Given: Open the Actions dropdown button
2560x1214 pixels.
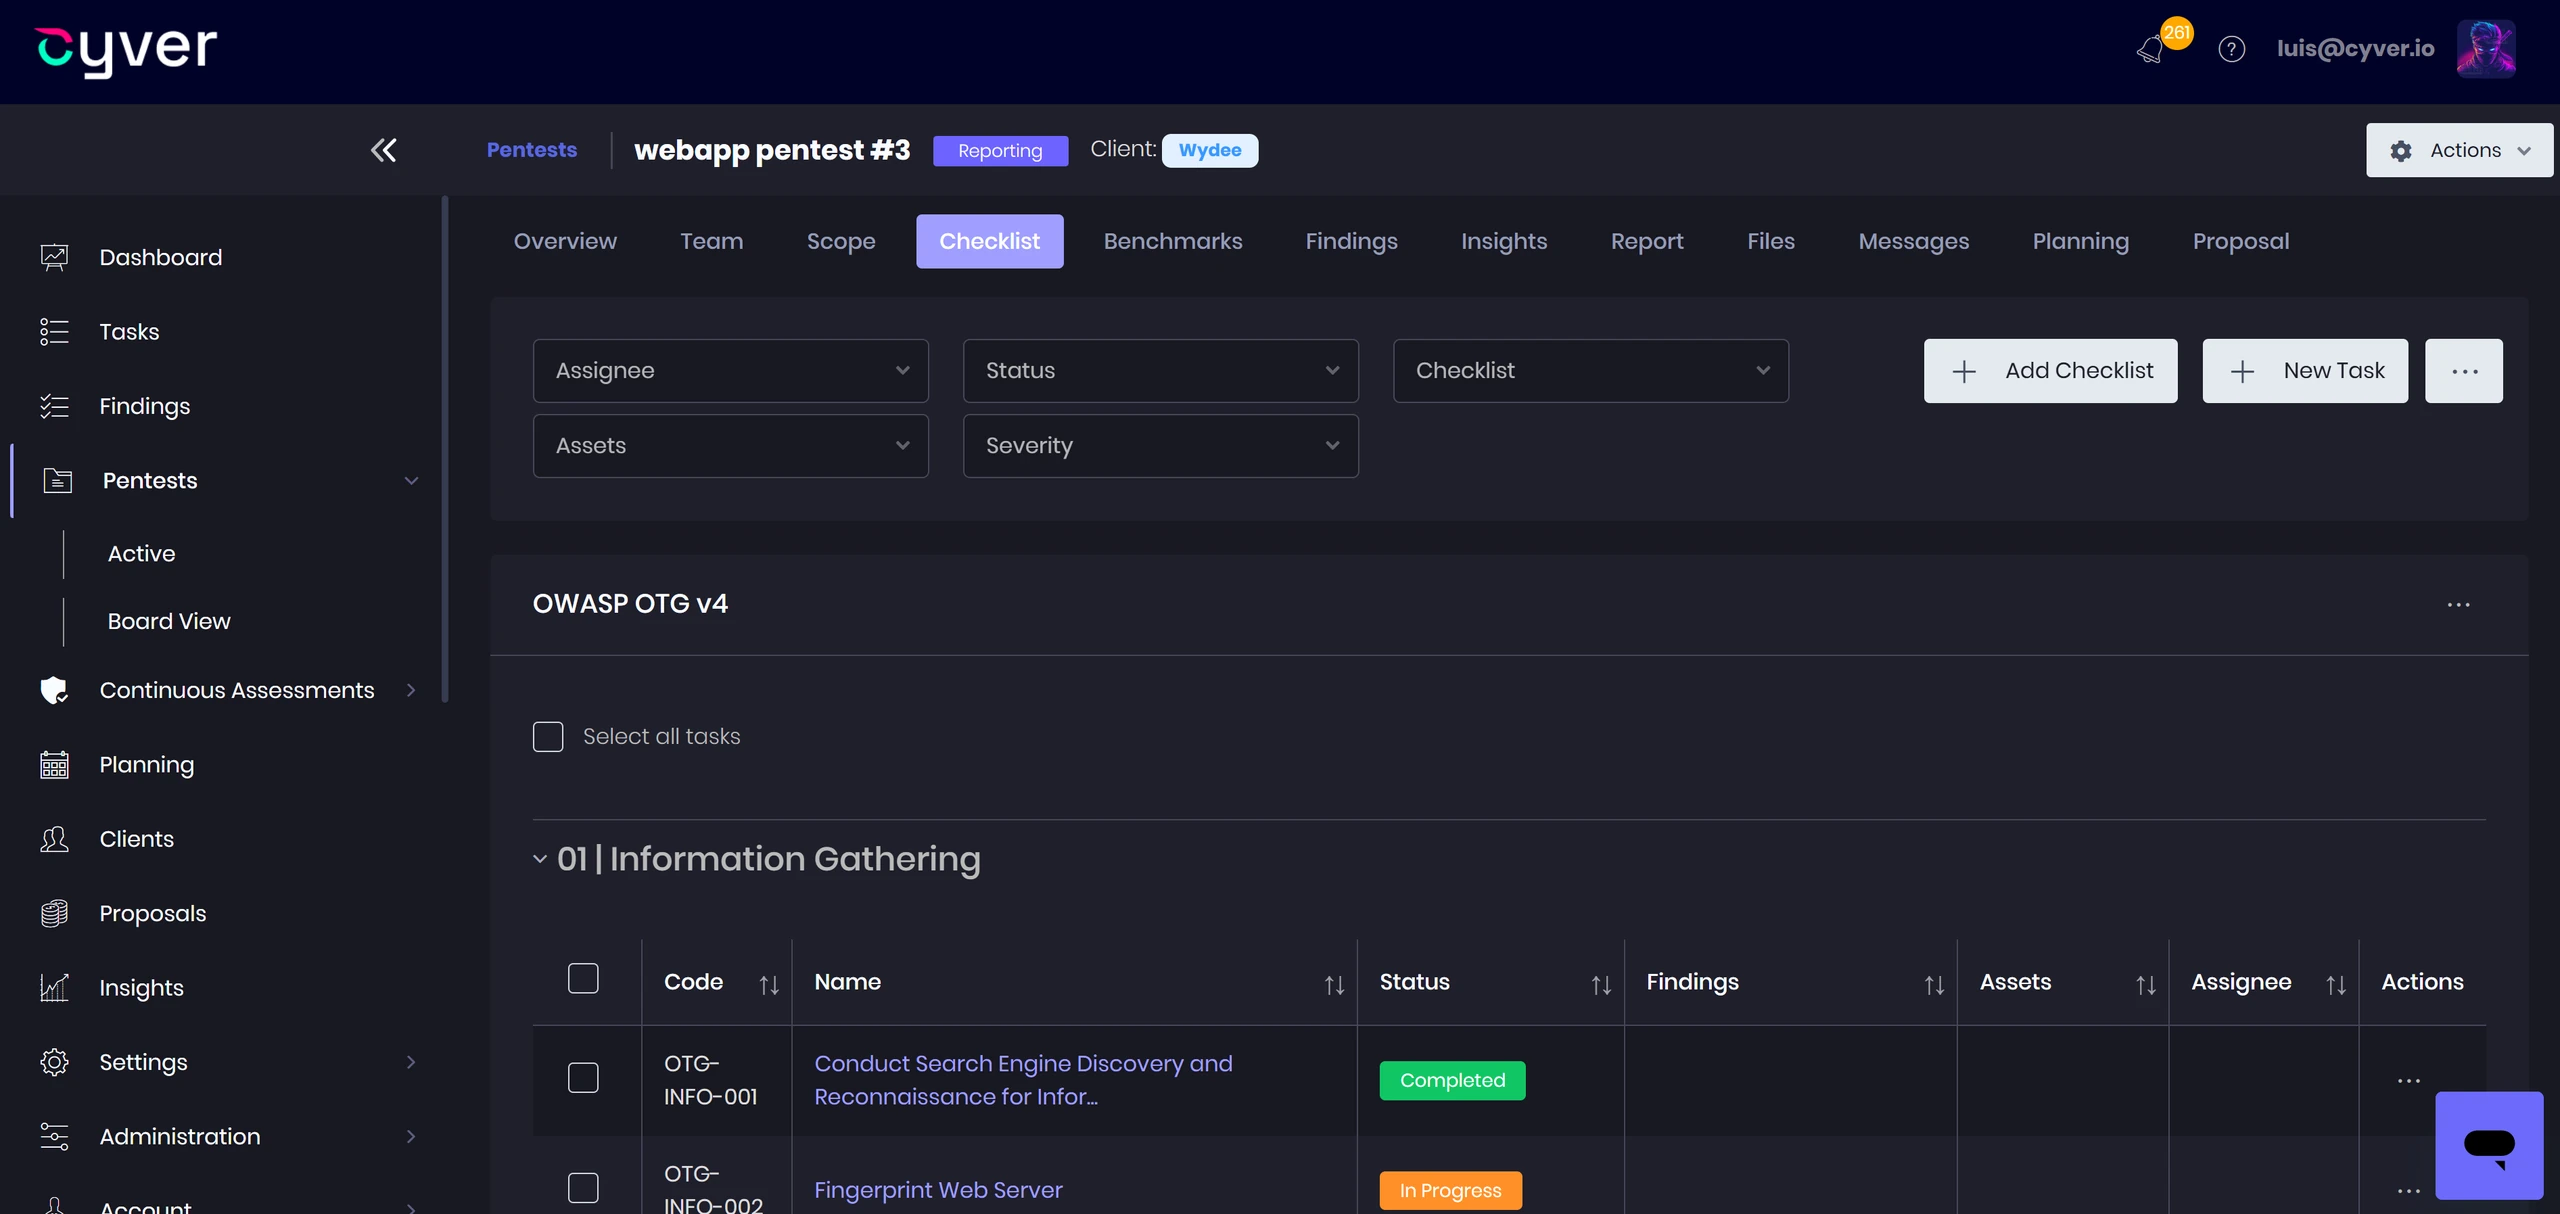Looking at the screenshot, I should pyautogui.click(x=2459, y=150).
